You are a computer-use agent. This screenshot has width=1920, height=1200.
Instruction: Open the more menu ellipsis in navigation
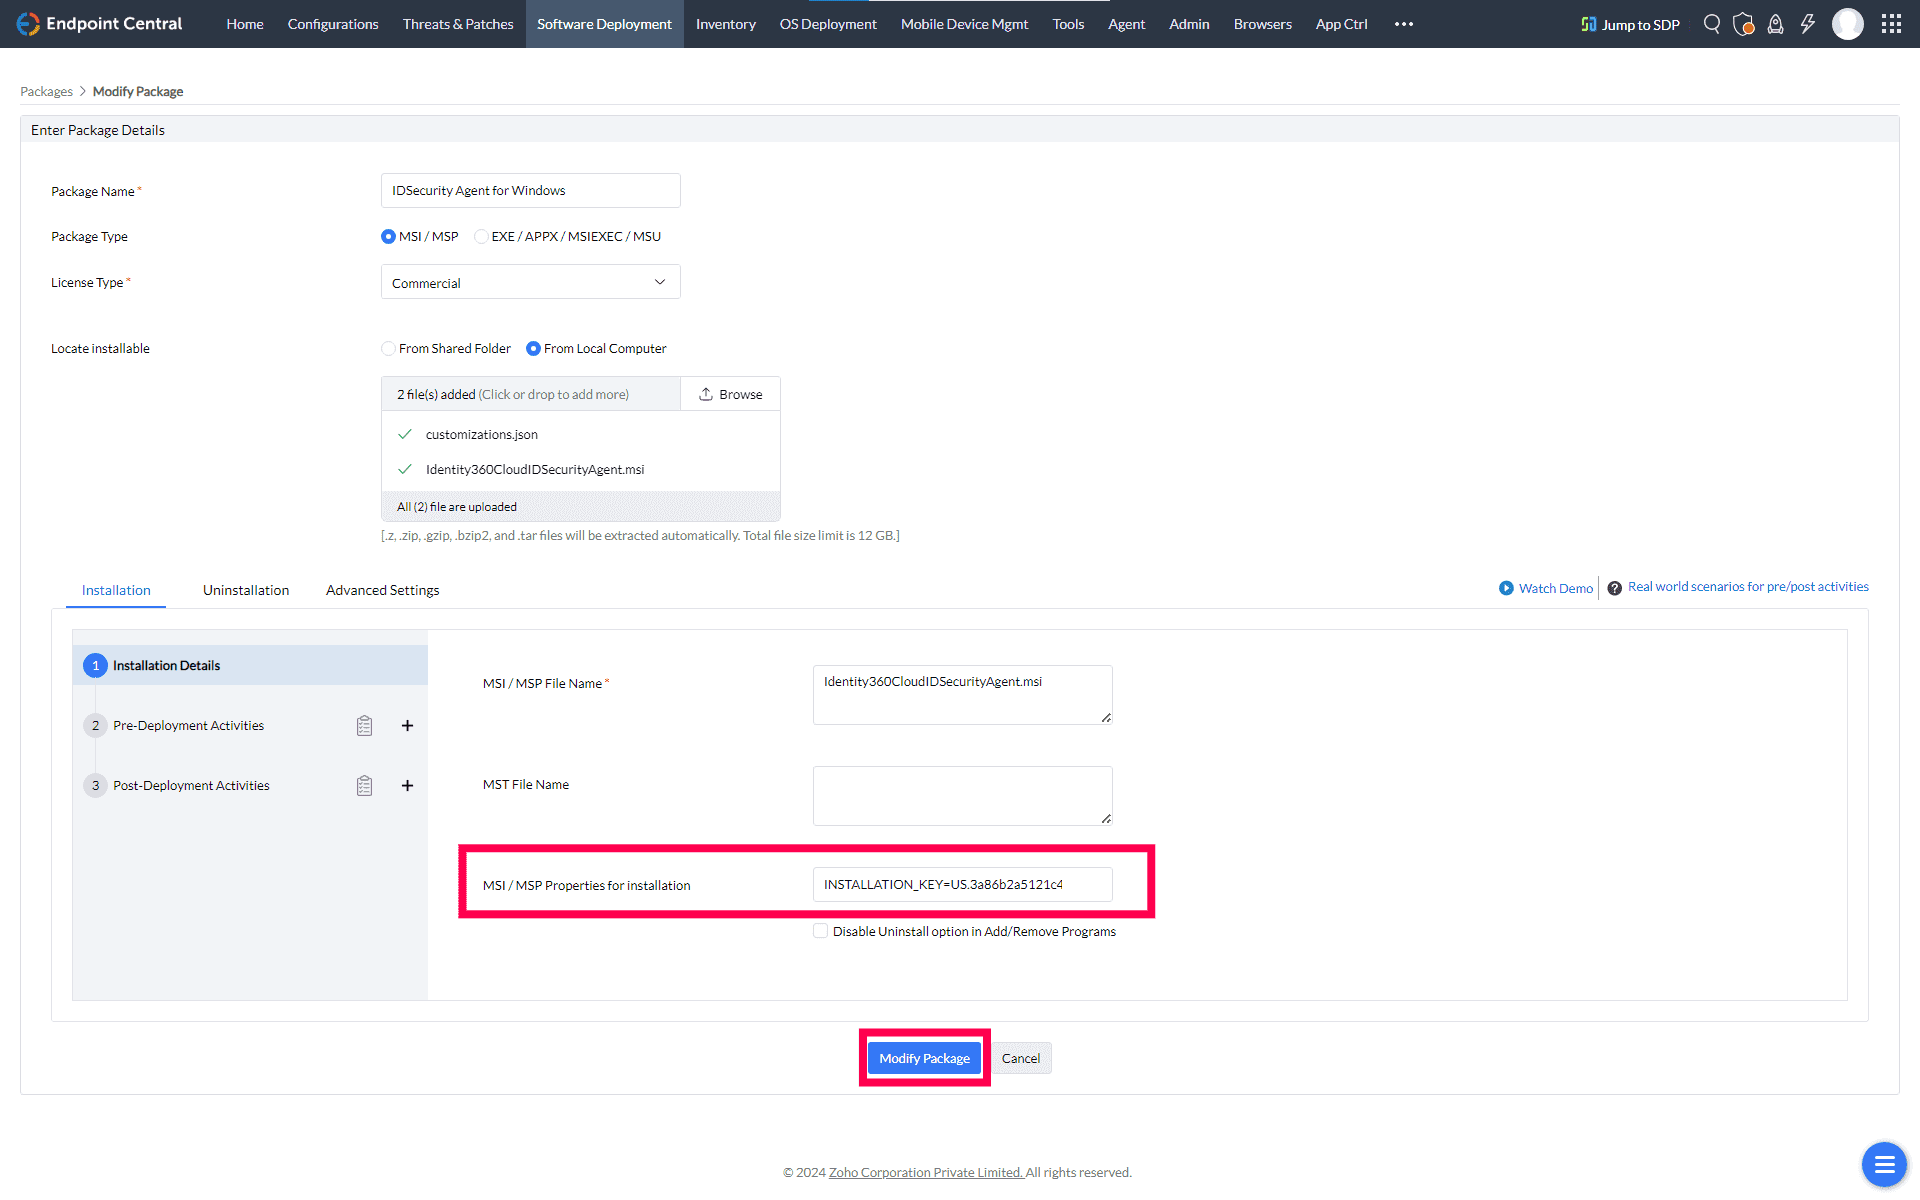point(1403,24)
